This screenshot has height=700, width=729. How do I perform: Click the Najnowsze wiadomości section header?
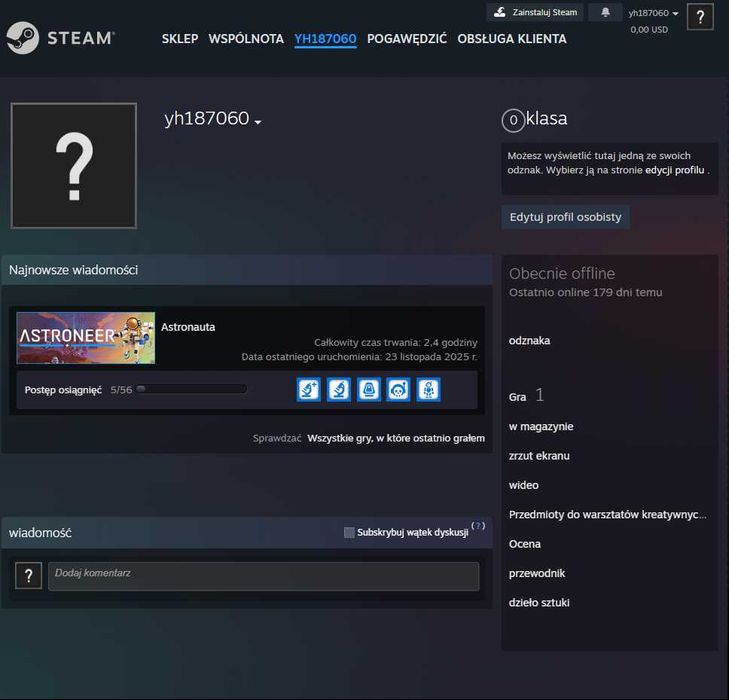[x=247, y=270]
